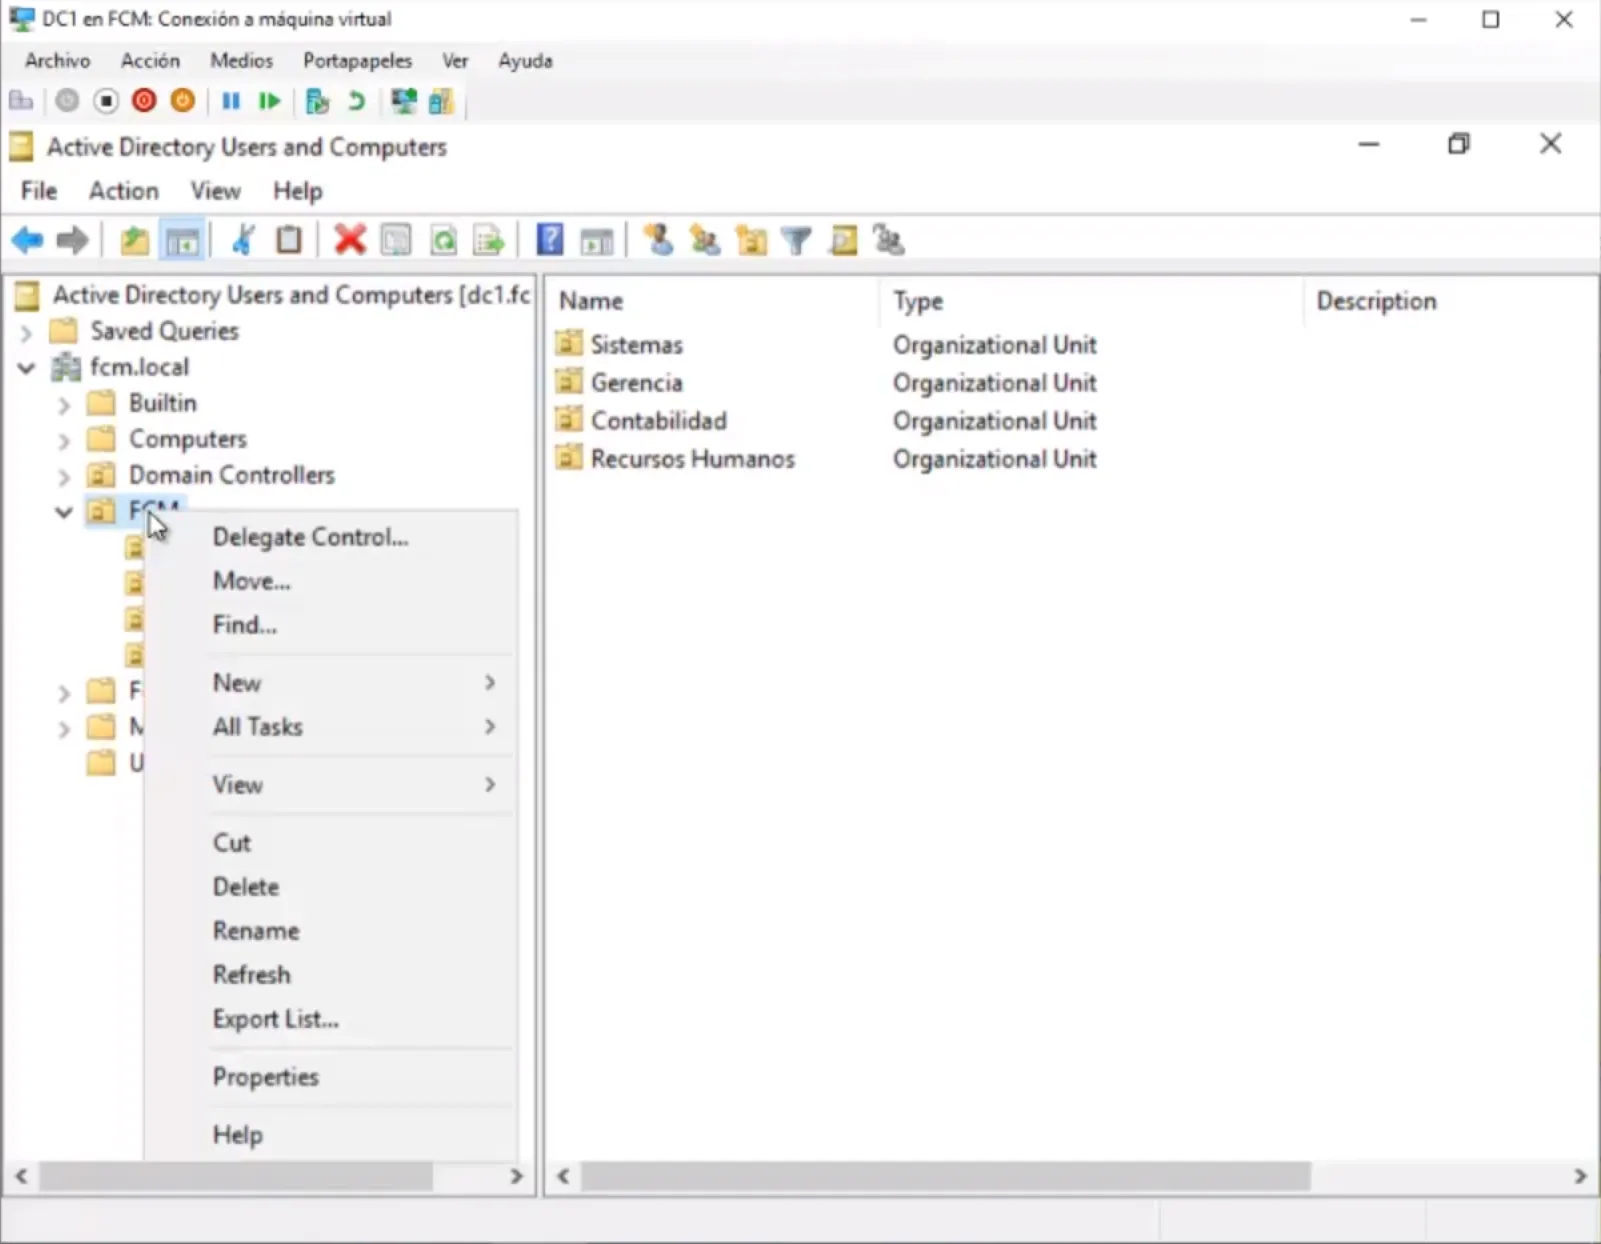The width and height of the screenshot is (1601, 1244).
Task: Click the red Delete toolbar icon
Action: (x=349, y=240)
